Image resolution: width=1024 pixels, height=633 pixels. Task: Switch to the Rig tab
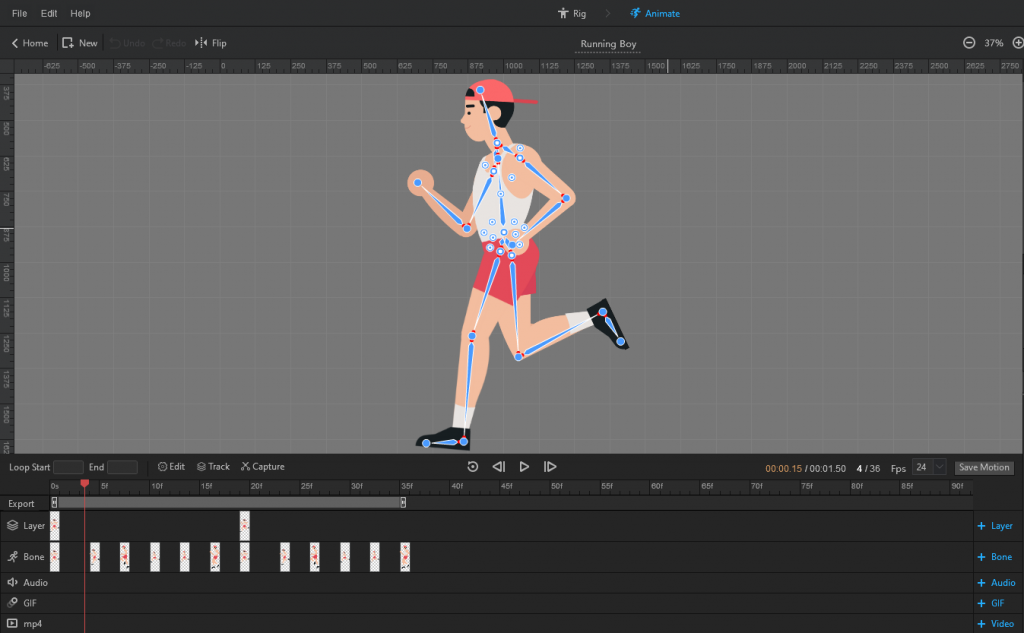coord(571,14)
